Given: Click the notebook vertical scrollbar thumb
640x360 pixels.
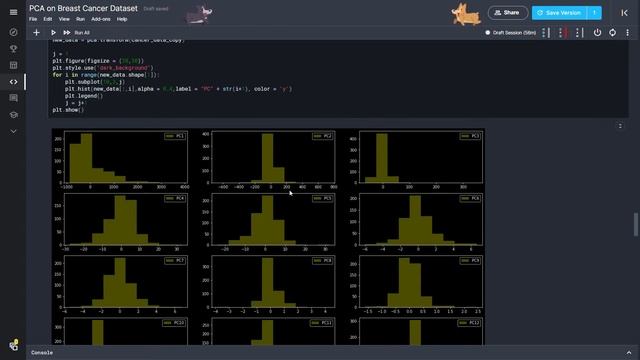Looking at the screenshot, I should [636, 224].
